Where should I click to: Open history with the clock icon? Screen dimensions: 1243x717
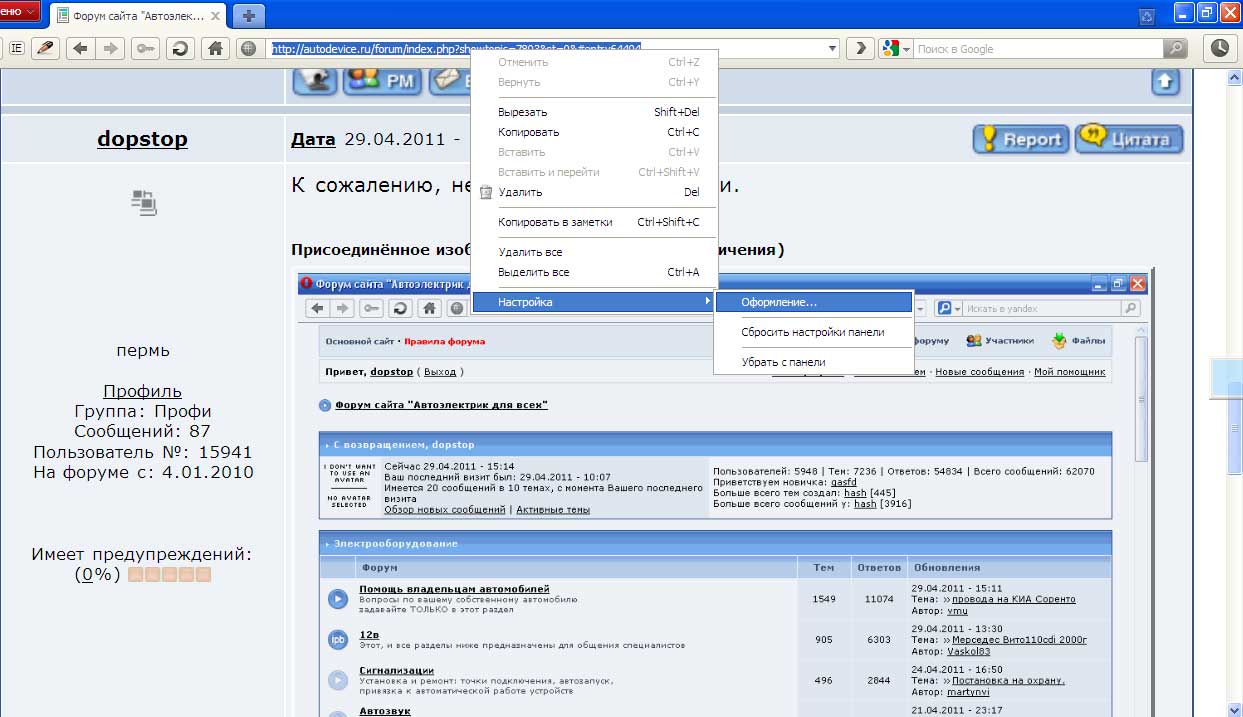1220,48
